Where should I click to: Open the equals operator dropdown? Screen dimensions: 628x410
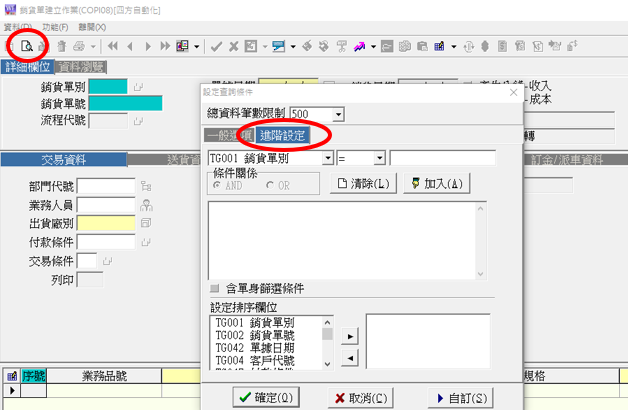pyautogui.click(x=379, y=158)
